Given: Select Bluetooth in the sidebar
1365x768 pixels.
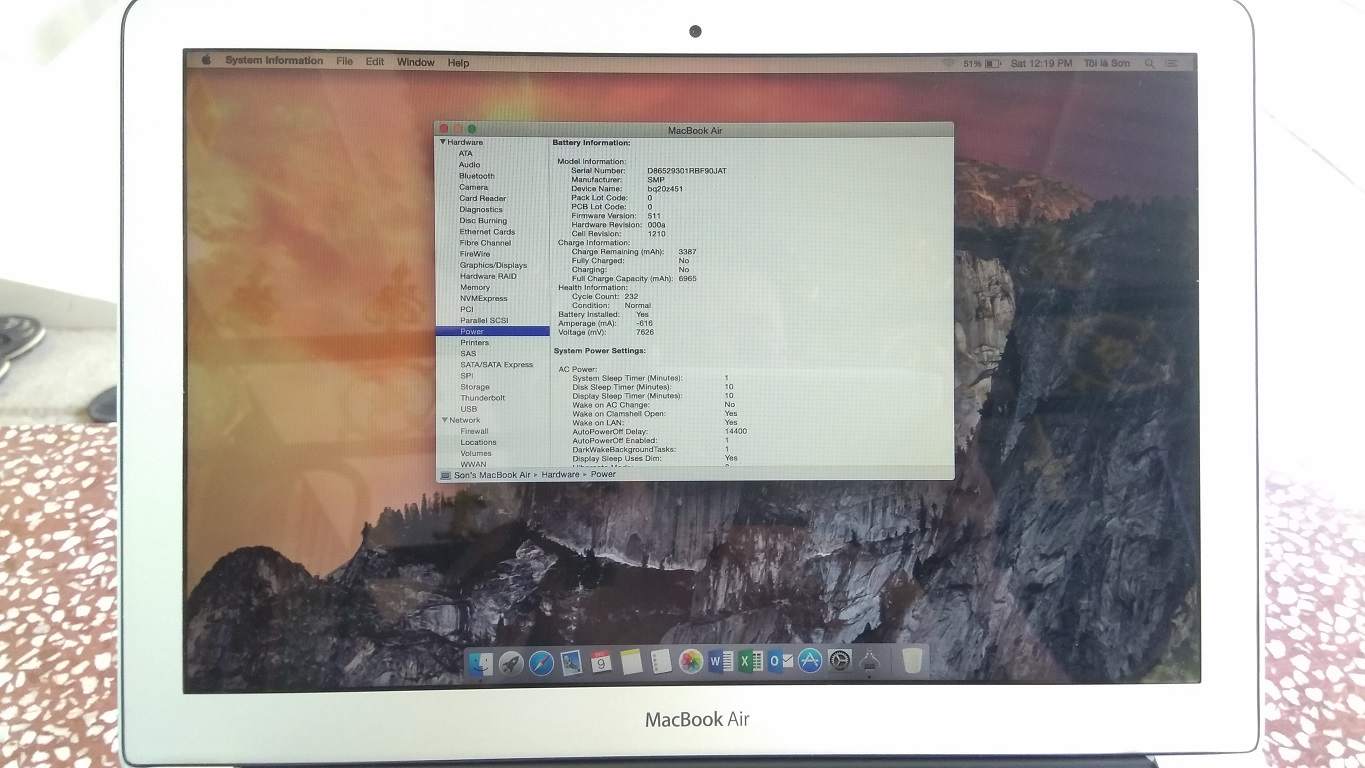Looking at the screenshot, I should coord(477,176).
